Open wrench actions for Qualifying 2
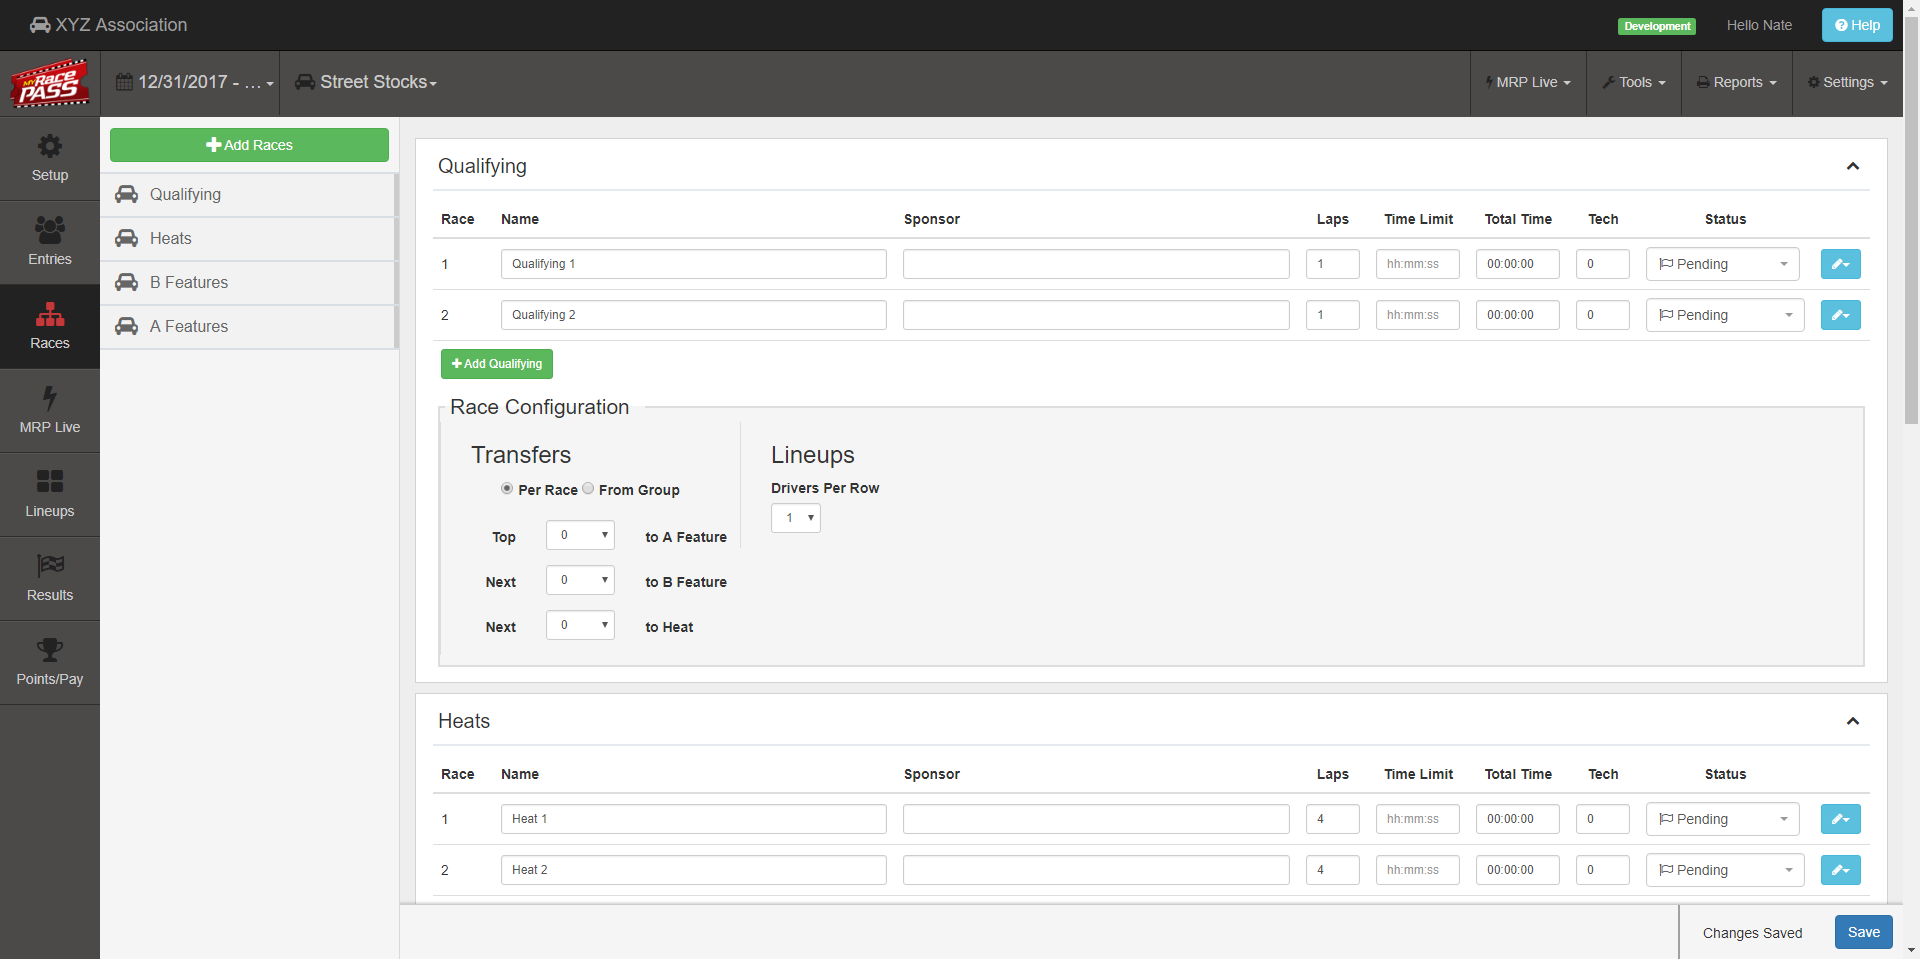 [1840, 315]
